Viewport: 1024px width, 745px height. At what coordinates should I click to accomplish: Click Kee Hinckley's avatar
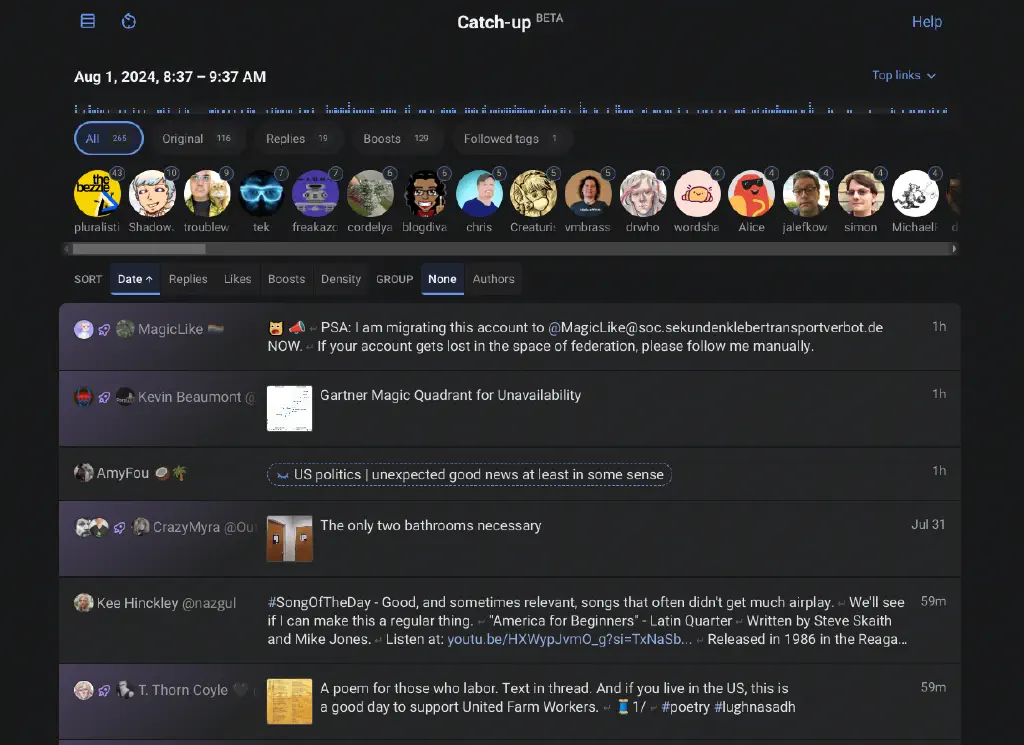(x=84, y=603)
